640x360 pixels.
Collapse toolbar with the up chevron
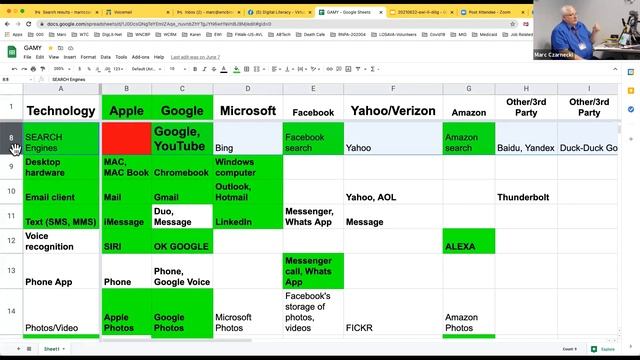pyautogui.click(x=615, y=69)
